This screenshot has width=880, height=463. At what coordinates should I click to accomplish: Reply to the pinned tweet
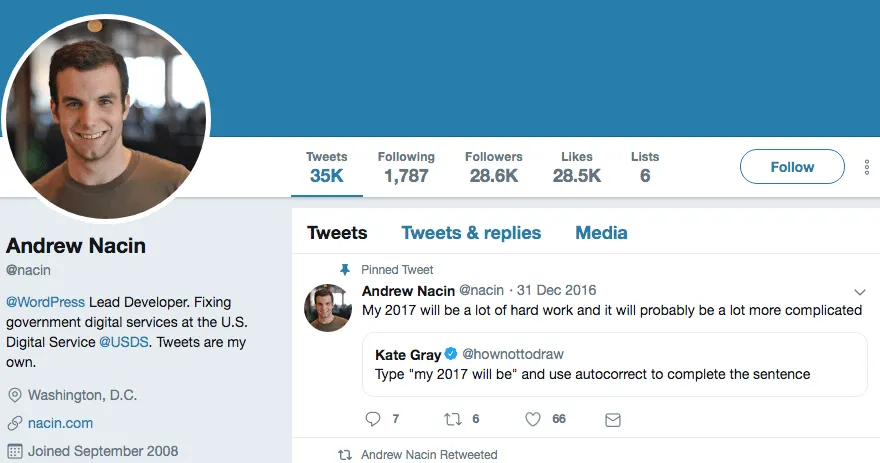(x=373, y=419)
